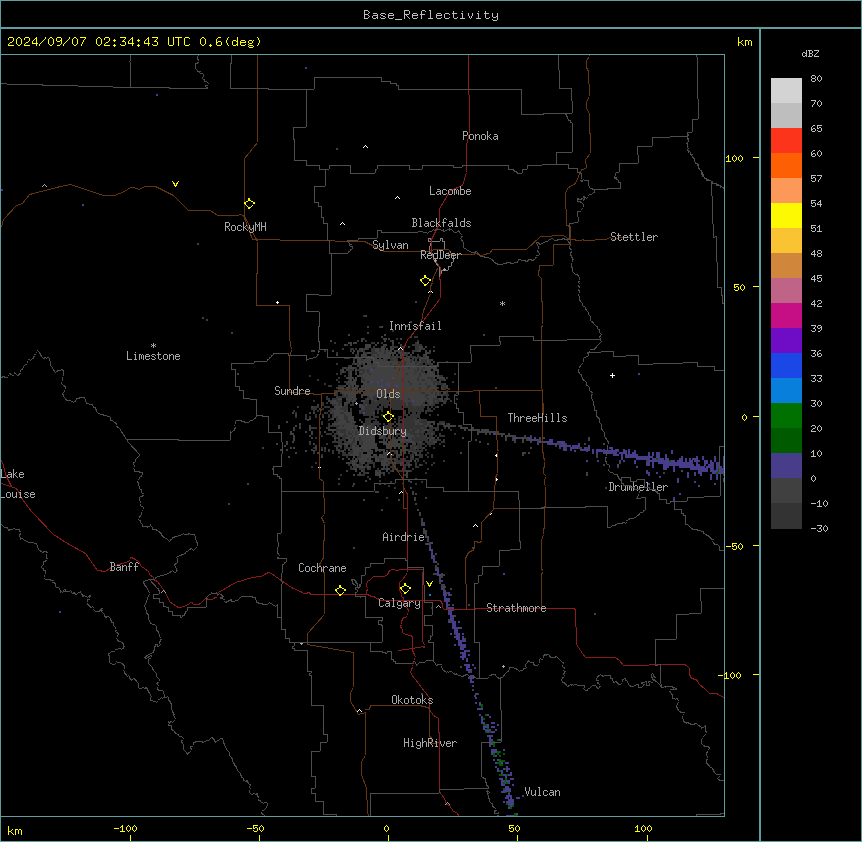The image size is (862, 842).
Task: Click the RockyMH label
Action: pyautogui.click(x=245, y=227)
